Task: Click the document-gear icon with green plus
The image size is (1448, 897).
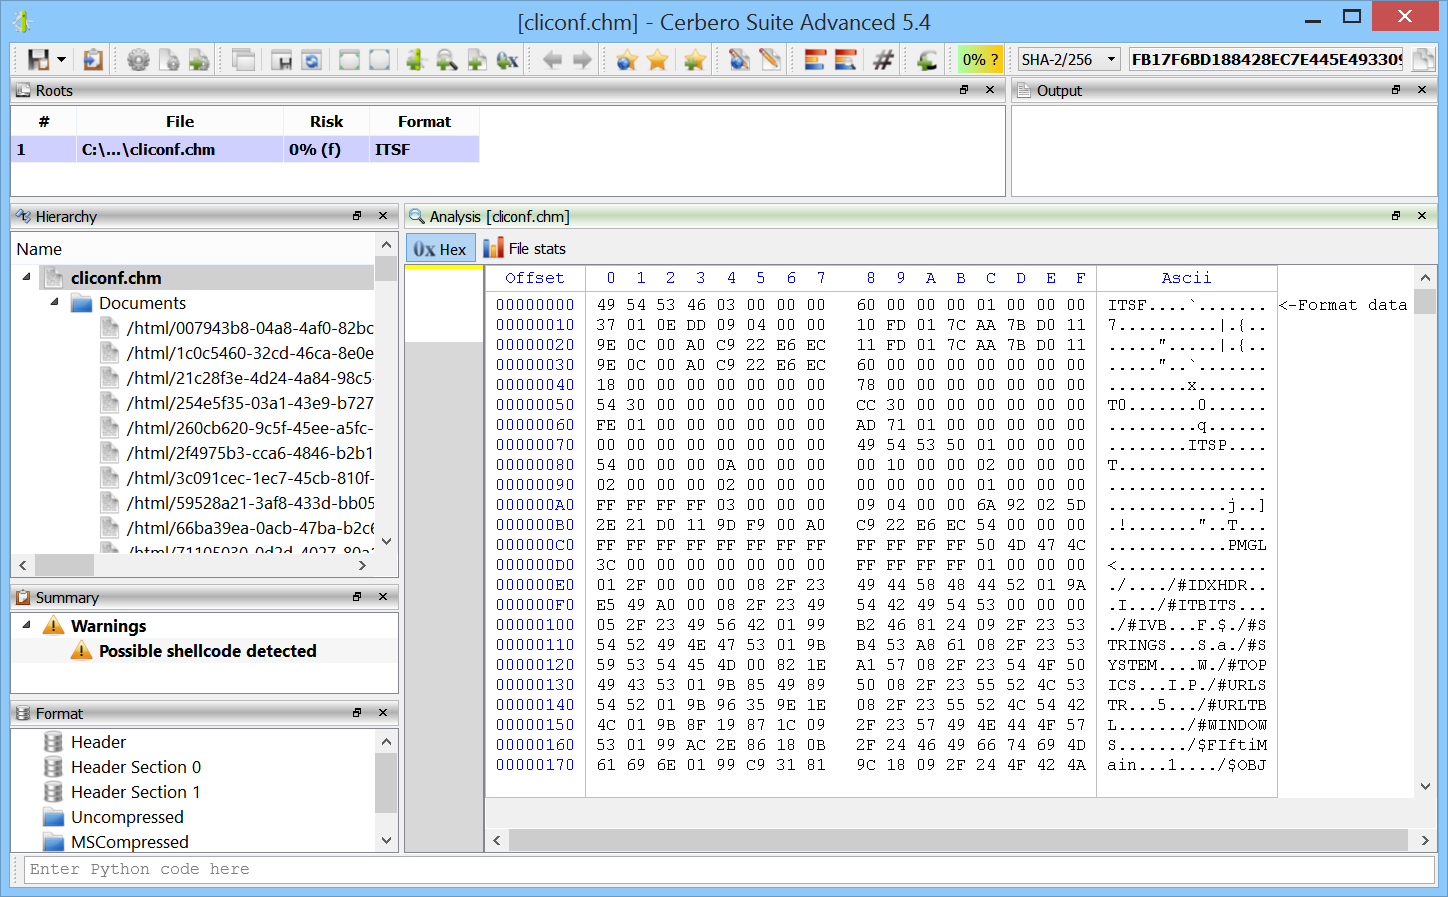Action: (199, 60)
